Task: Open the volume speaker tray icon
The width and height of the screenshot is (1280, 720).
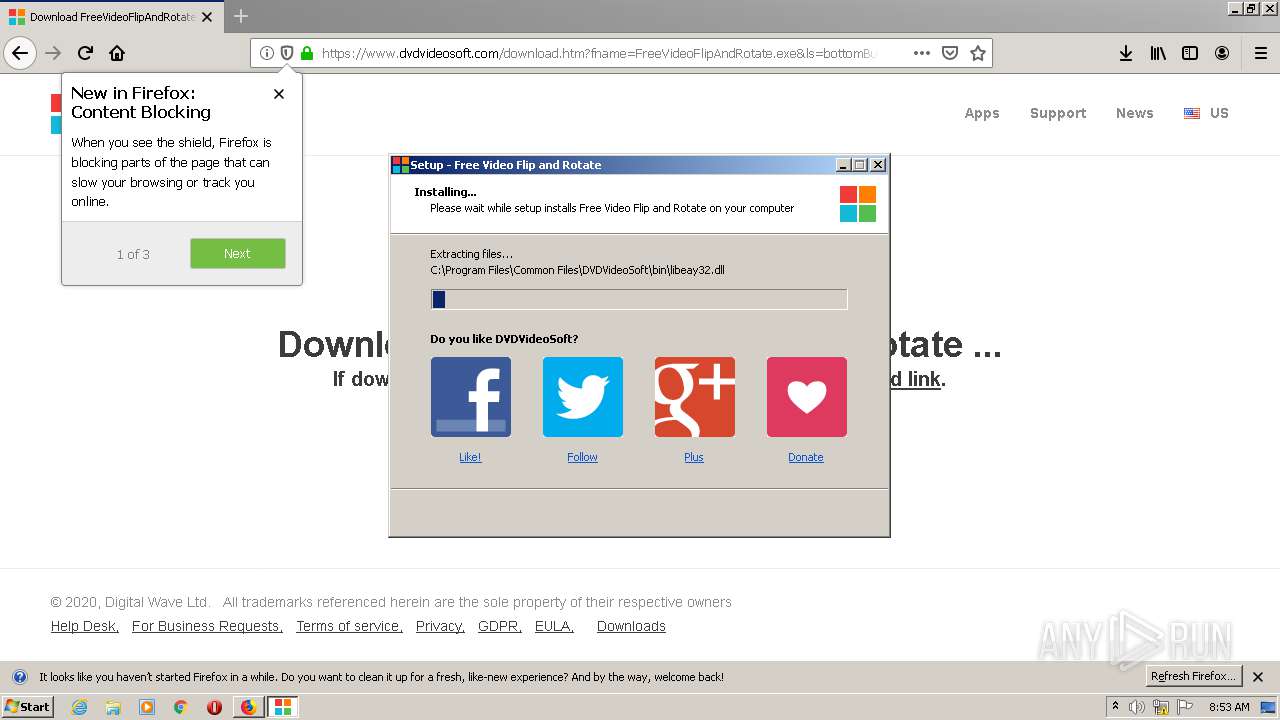Action: (1137, 707)
